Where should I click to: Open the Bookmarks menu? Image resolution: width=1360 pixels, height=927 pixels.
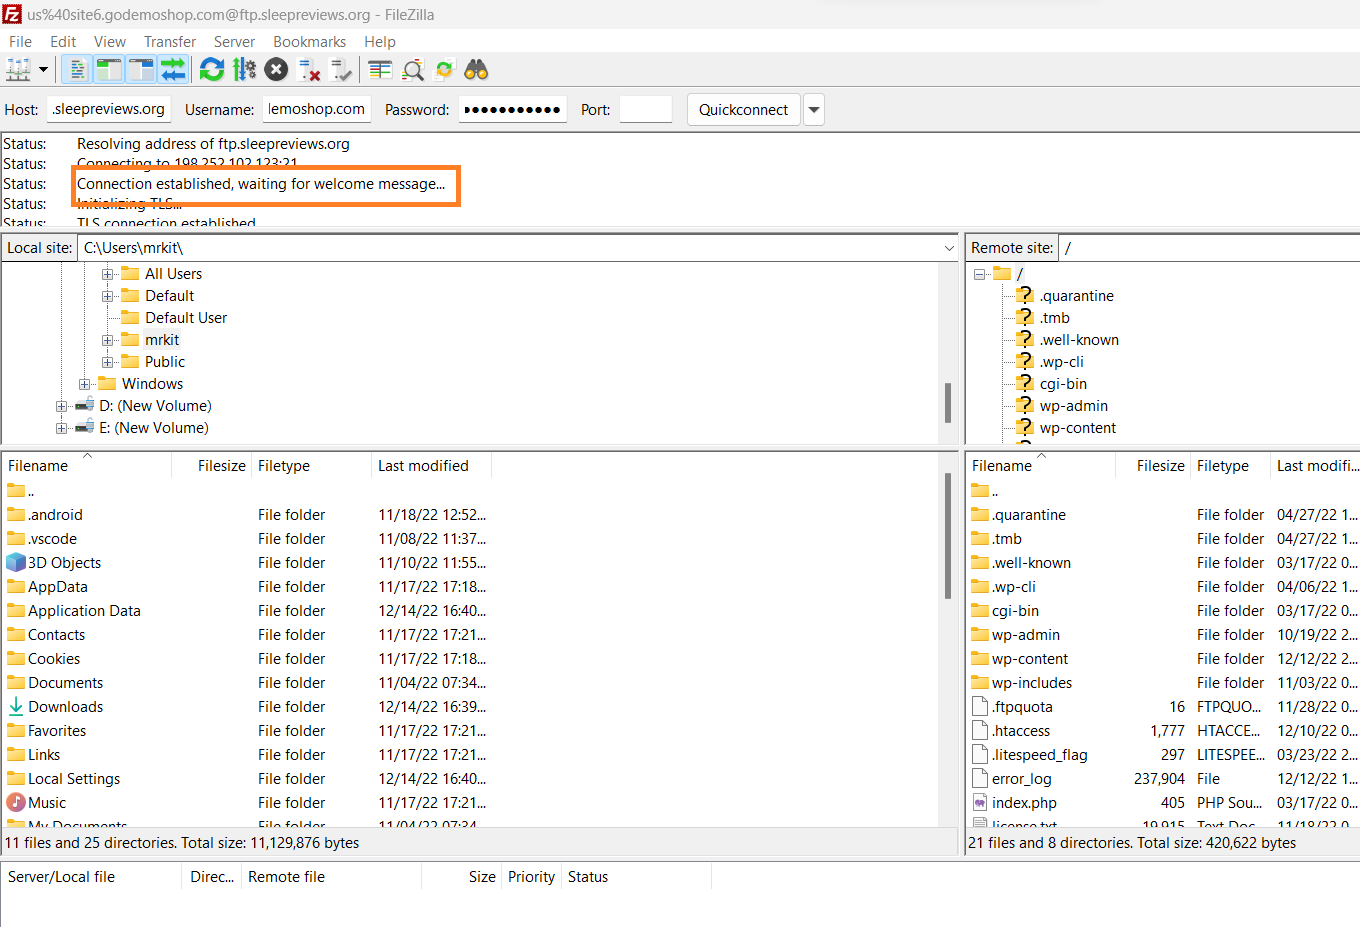pos(309,42)
